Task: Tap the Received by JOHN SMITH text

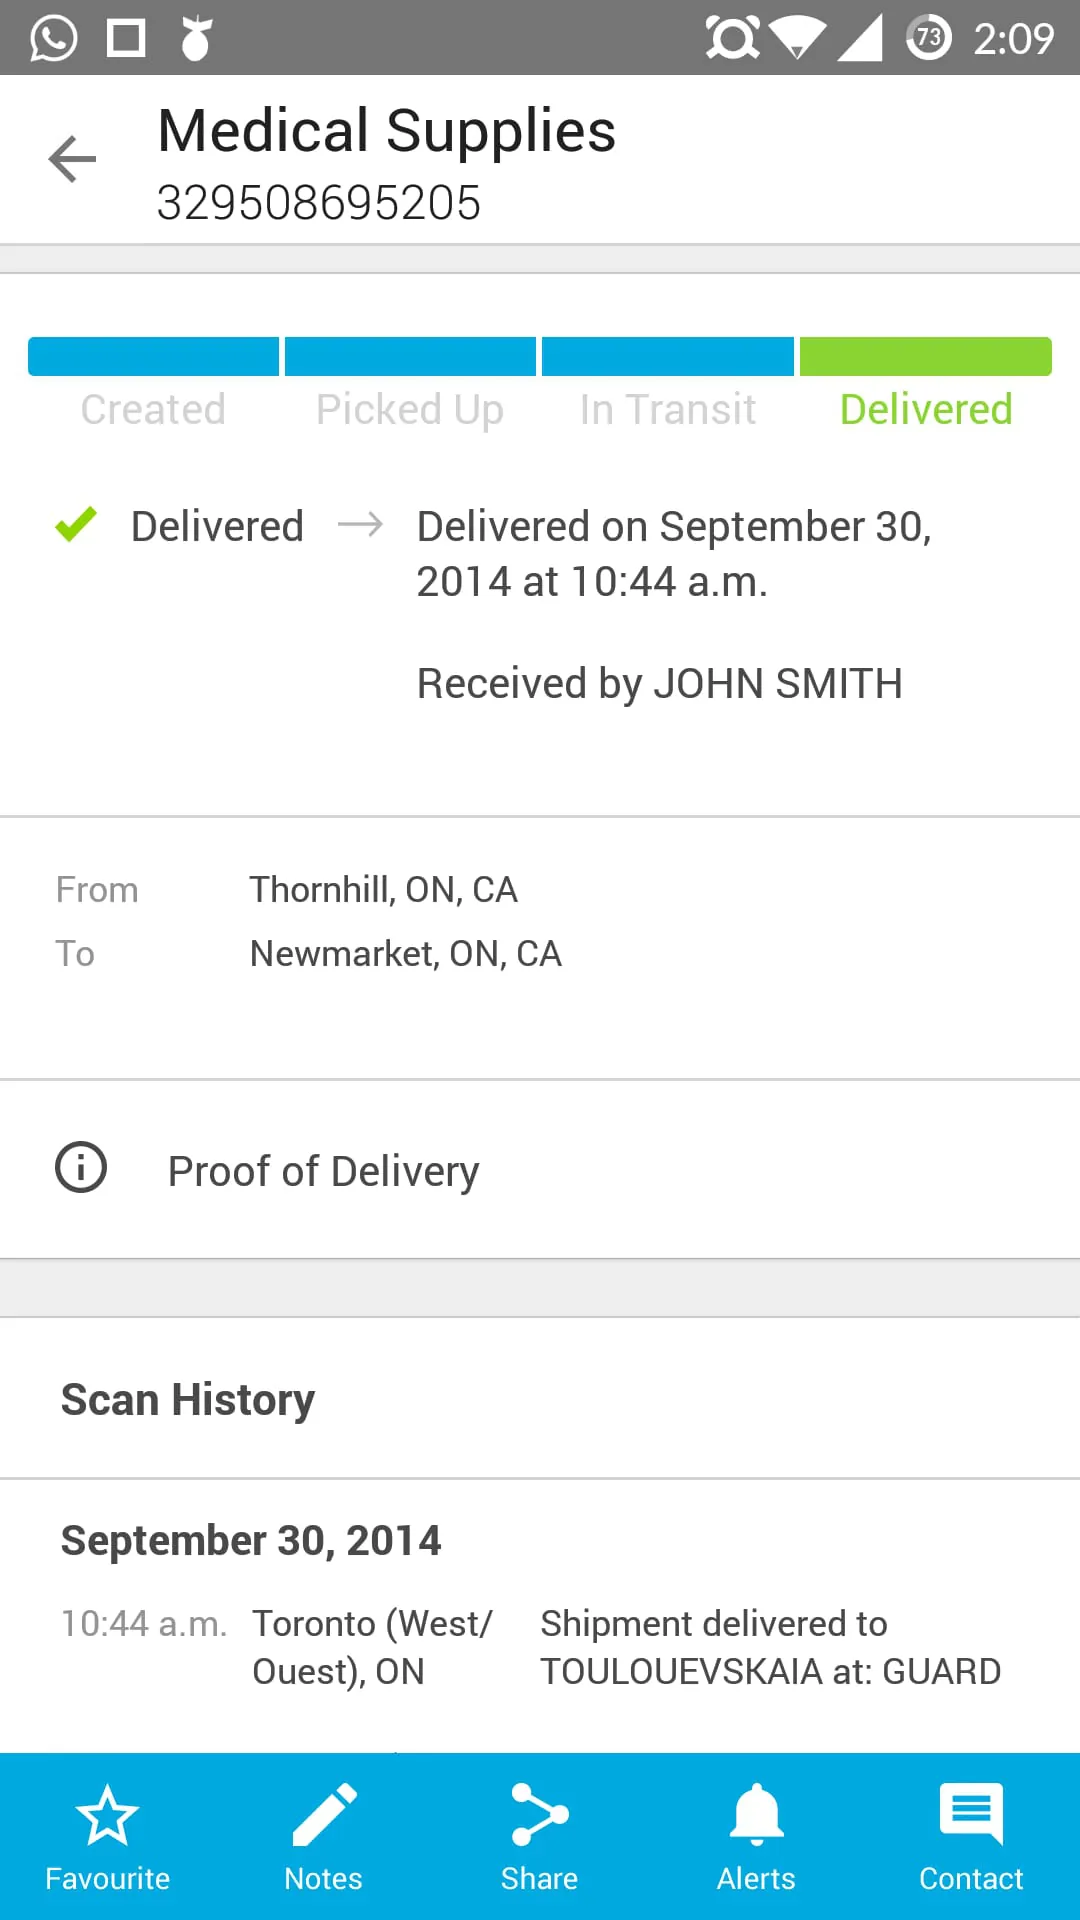Action: point(659,684)
